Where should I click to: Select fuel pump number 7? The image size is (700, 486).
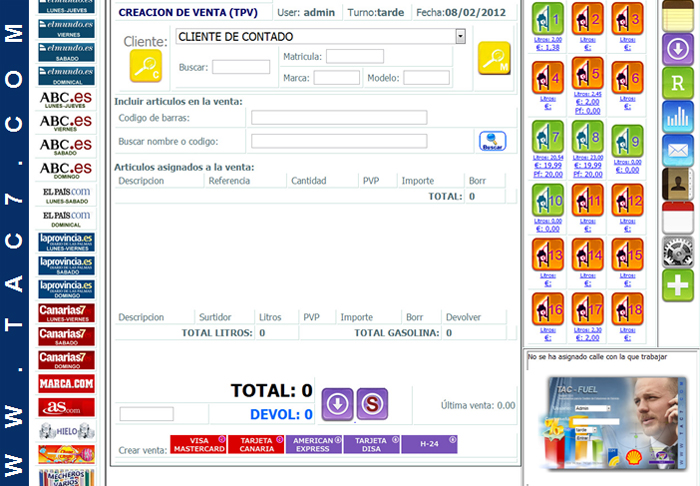click(x=547, y=137)
